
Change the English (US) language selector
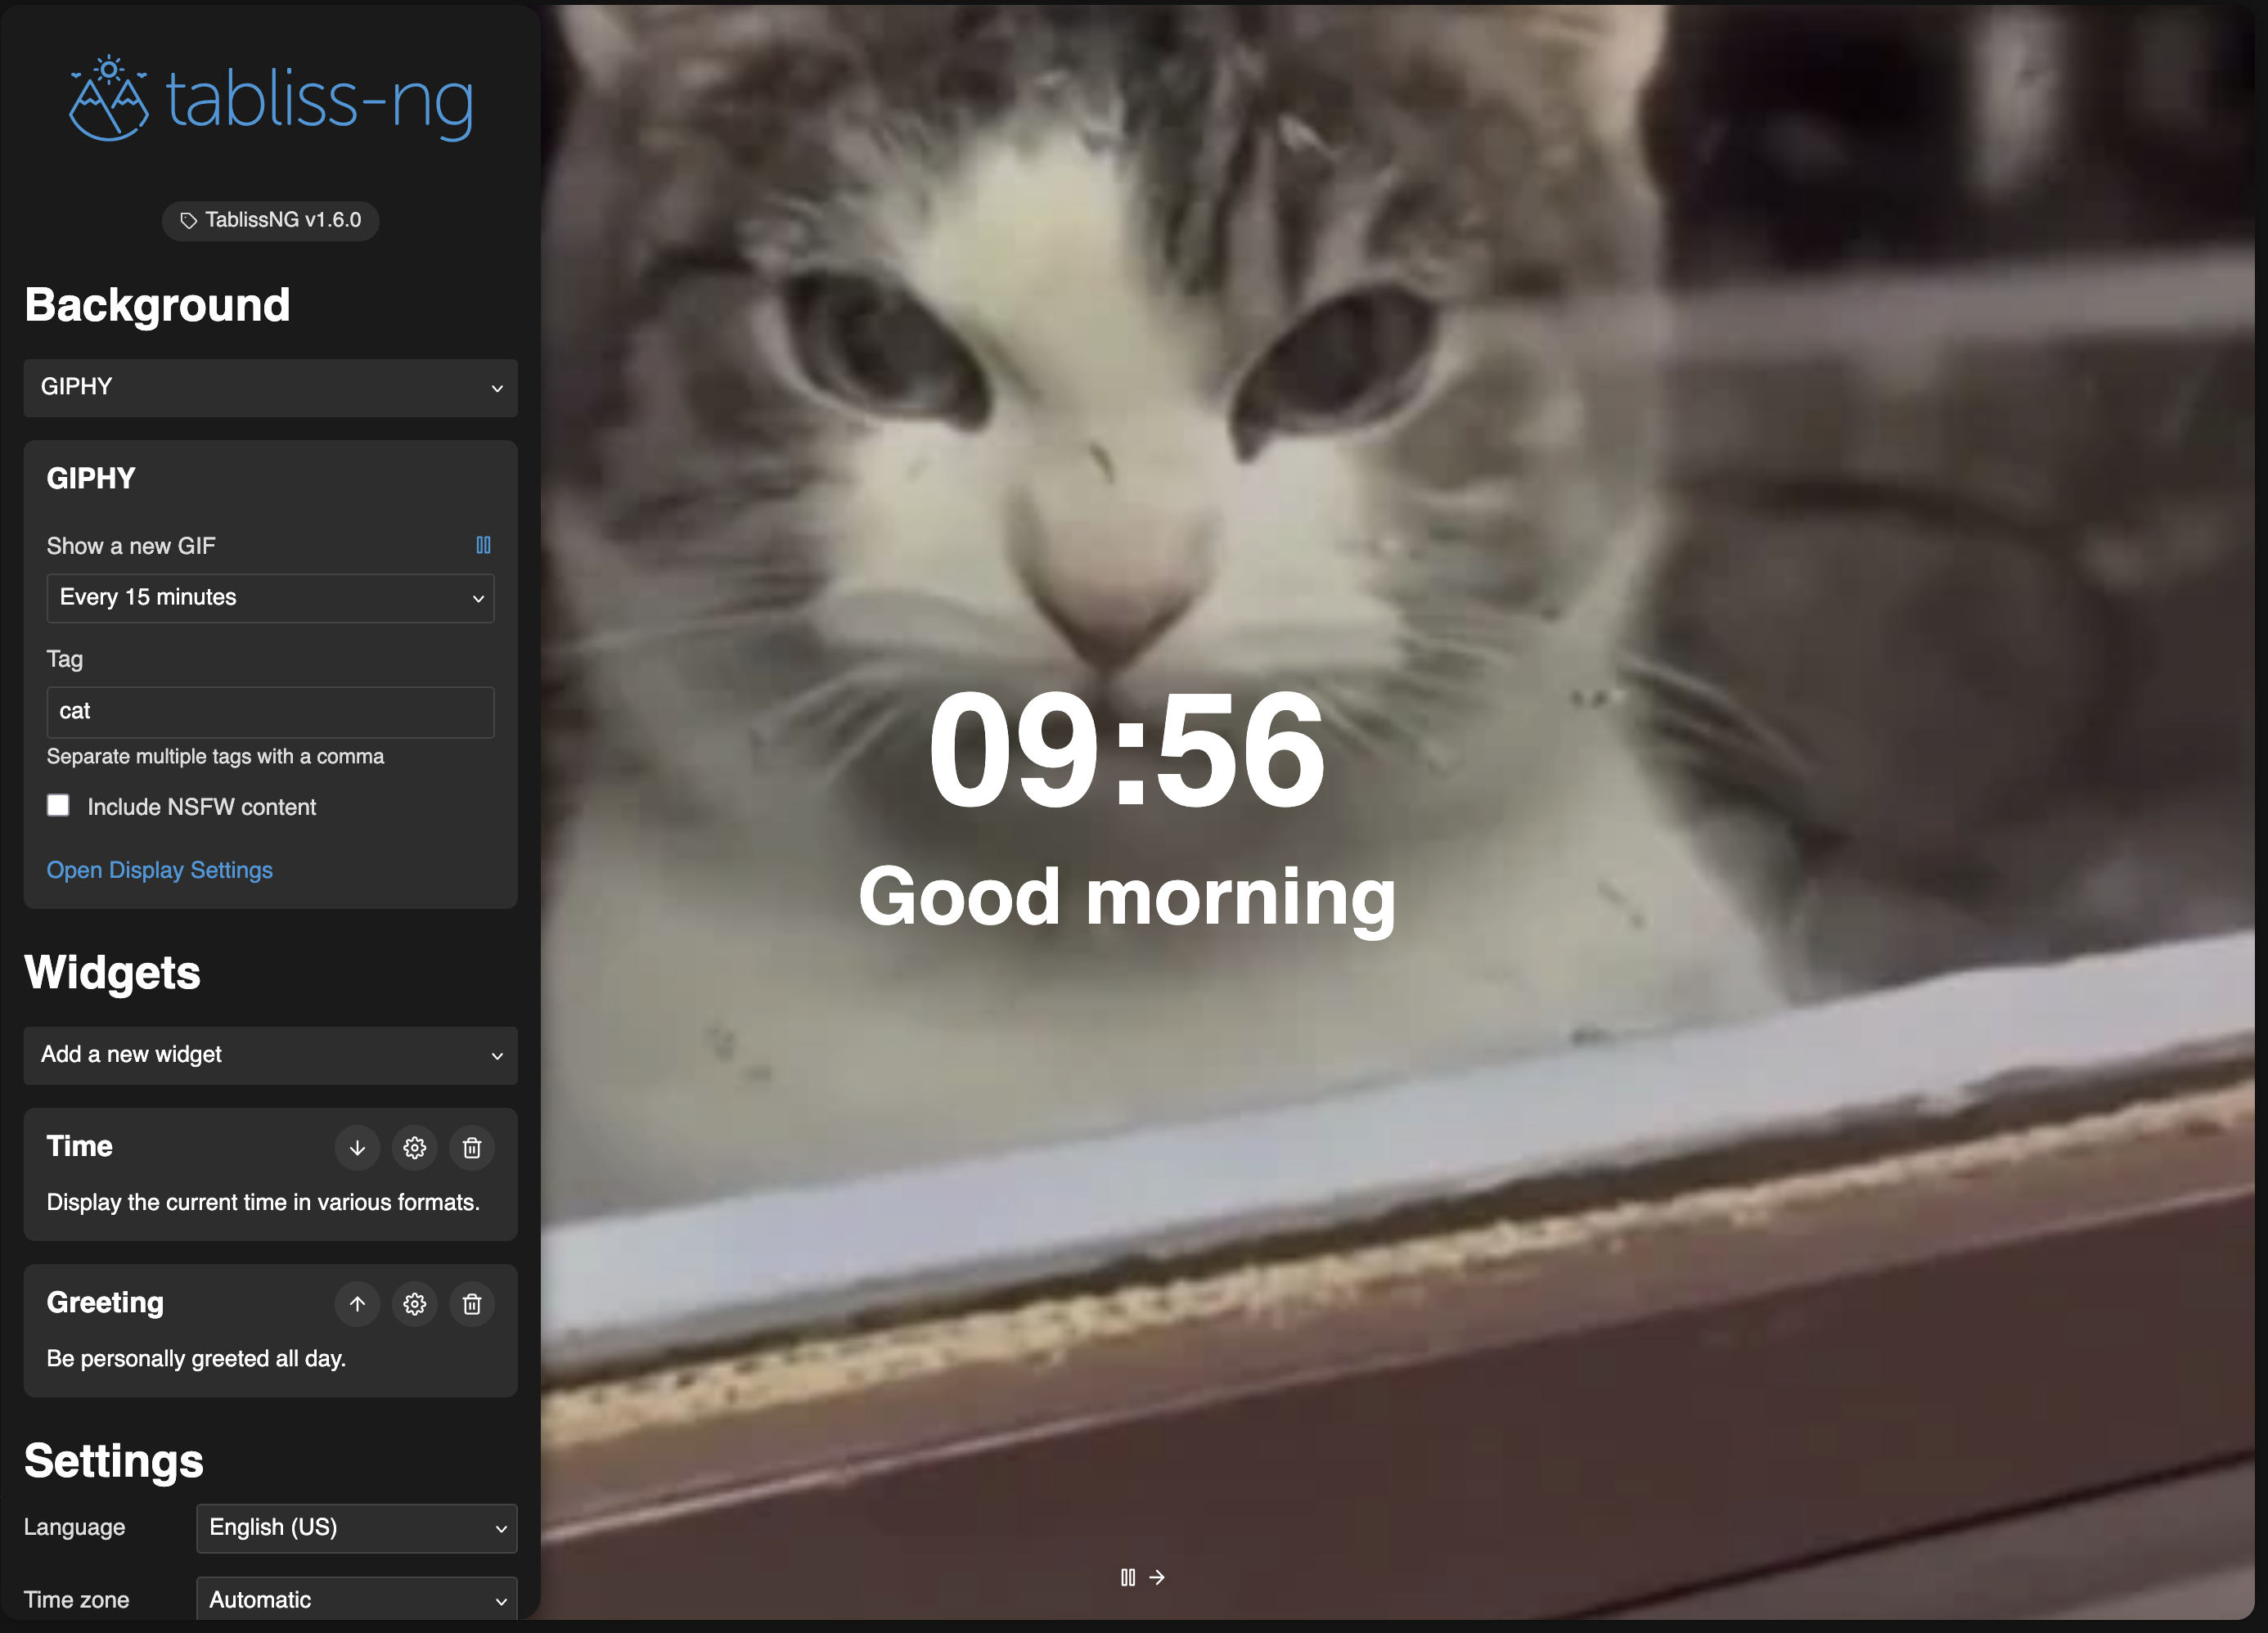[356, 1528]
